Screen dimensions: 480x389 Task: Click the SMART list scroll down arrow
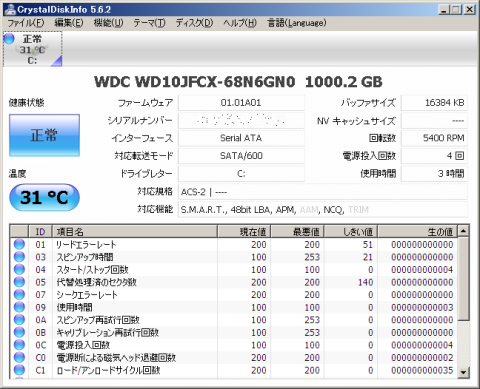point(463,372)
